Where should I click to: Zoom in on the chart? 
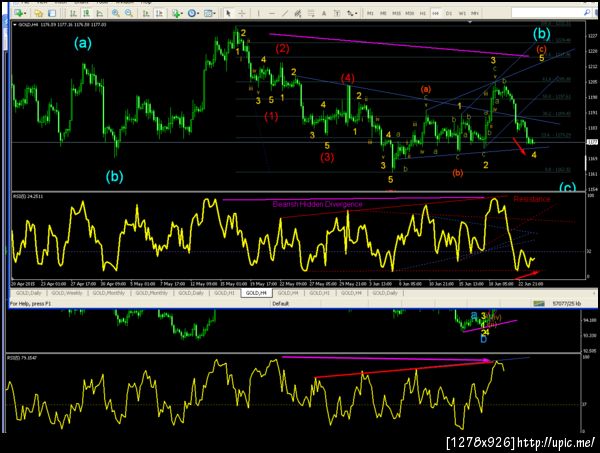pos(116,13)
